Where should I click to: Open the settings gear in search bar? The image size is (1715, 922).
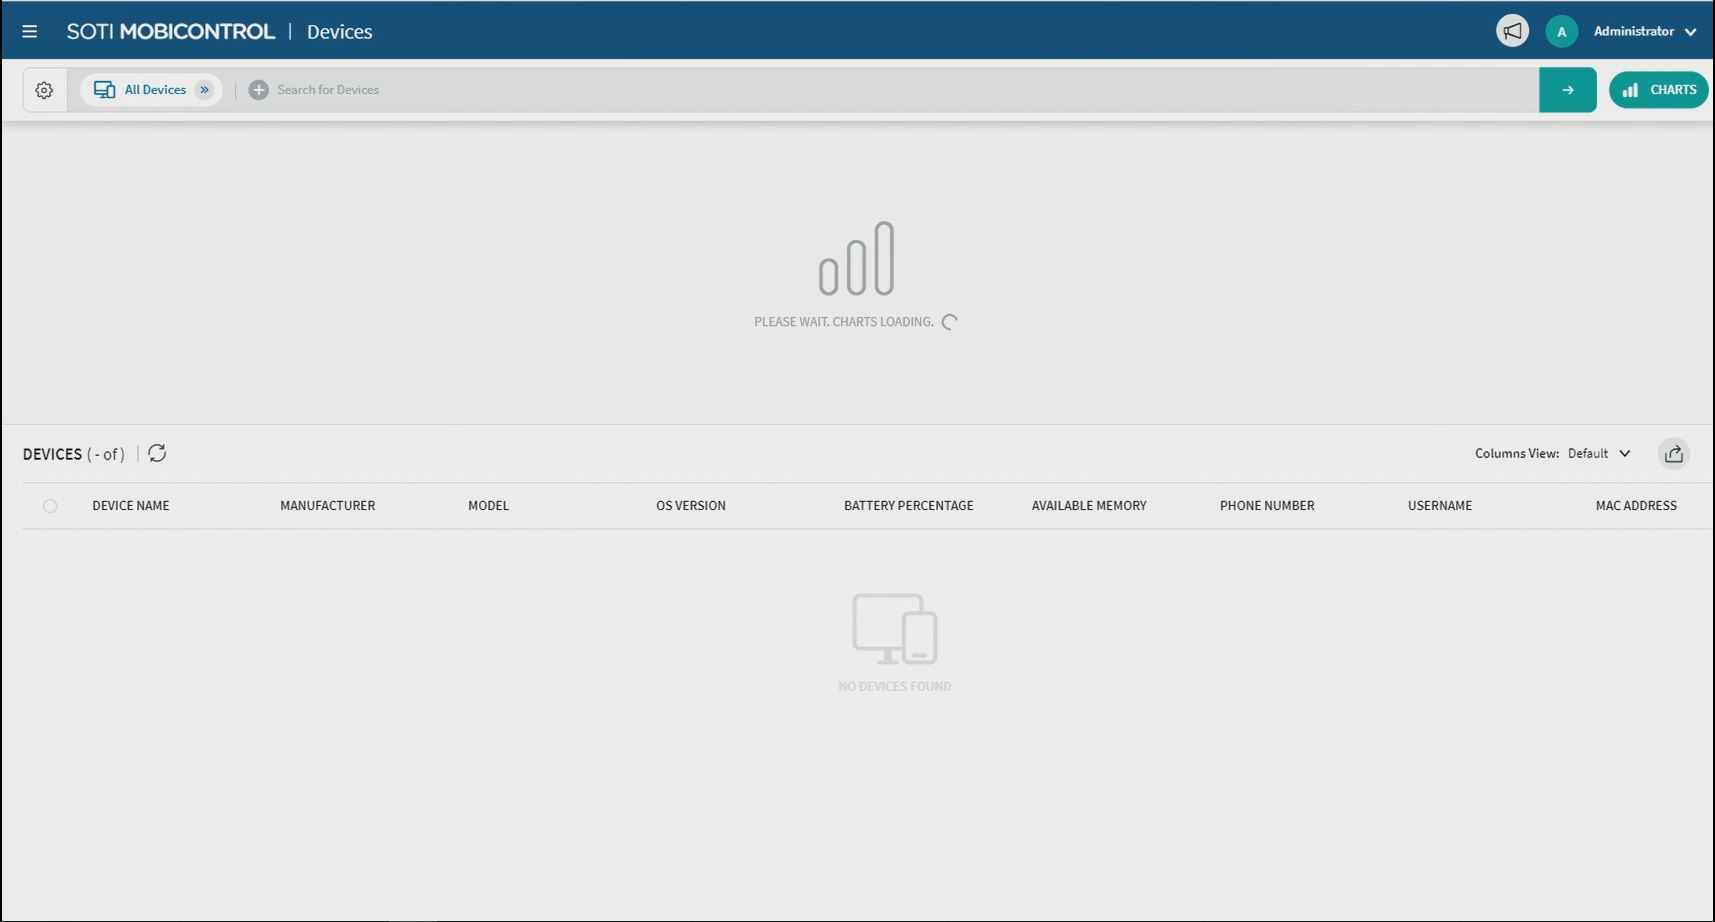(44, 90)
